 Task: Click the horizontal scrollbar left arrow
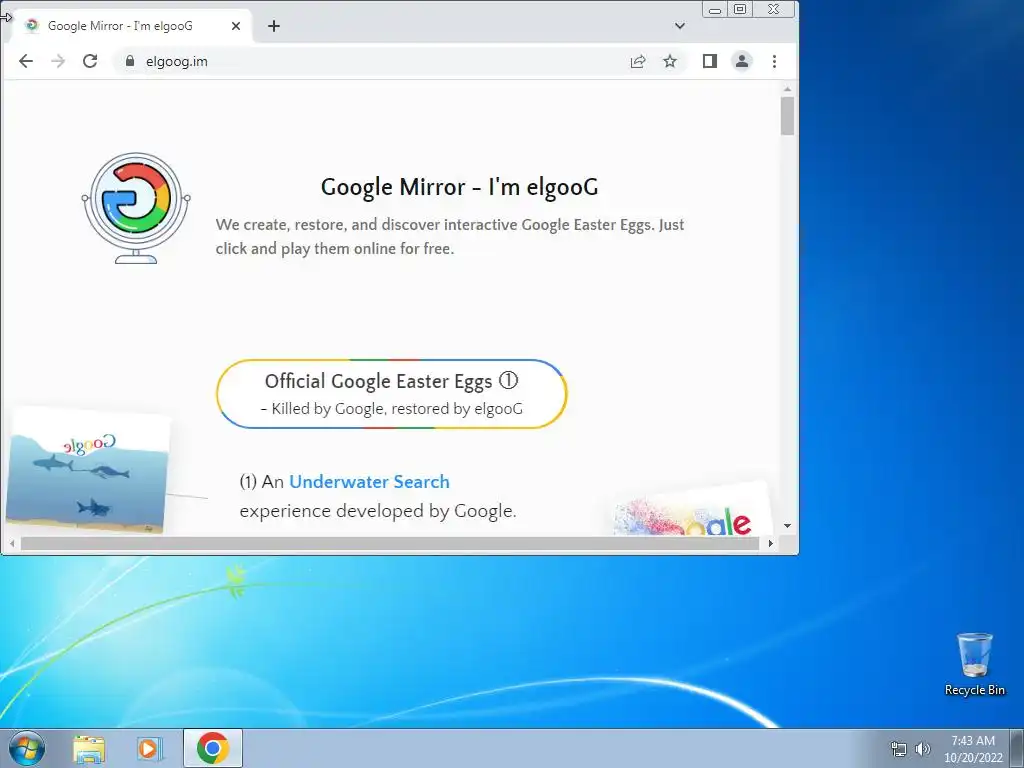coord(12,543)
